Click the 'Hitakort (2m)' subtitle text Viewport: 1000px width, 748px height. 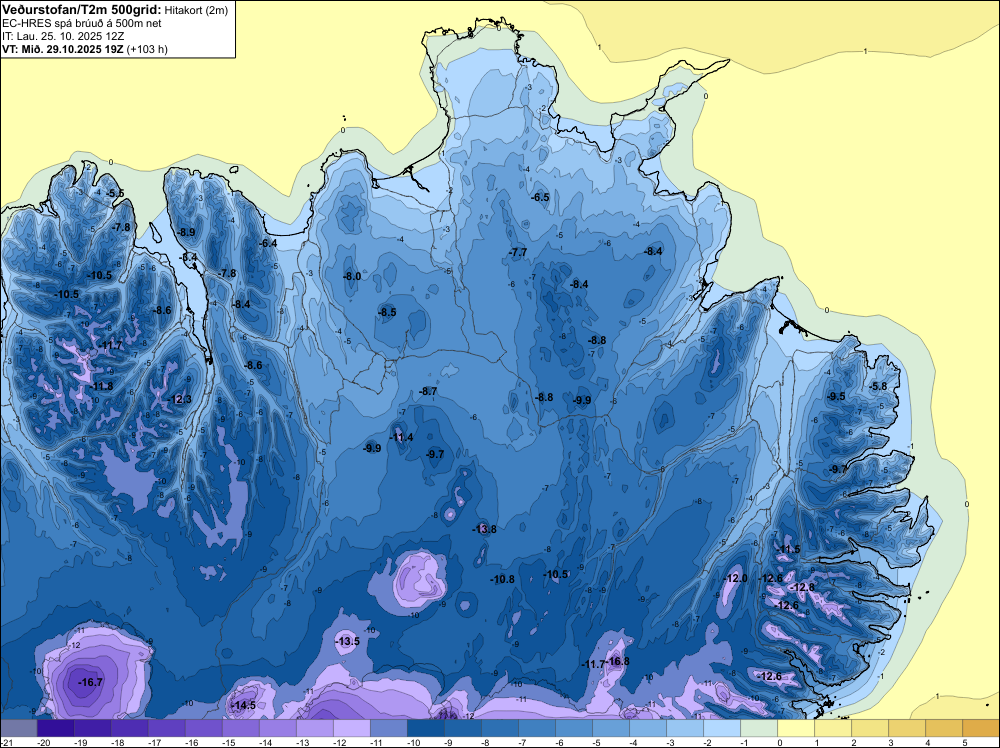click(x=195, y=10)
